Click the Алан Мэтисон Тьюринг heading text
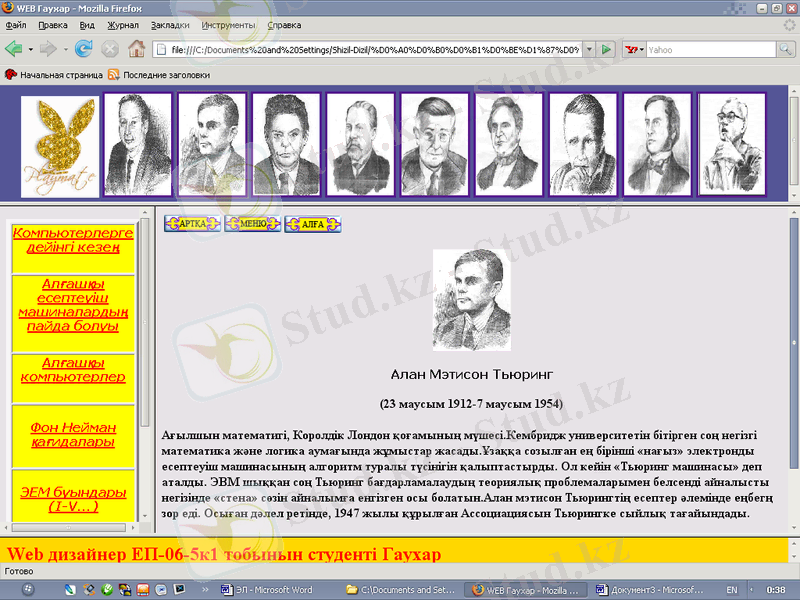This screenshot has height=600, width=800. pos(472,374)
